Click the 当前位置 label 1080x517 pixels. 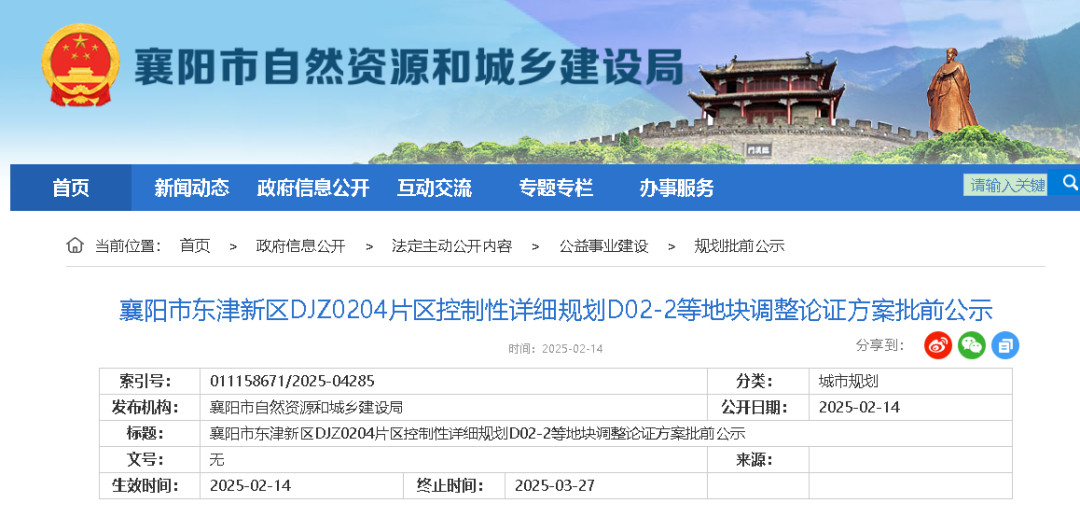[x=127, y=246]
